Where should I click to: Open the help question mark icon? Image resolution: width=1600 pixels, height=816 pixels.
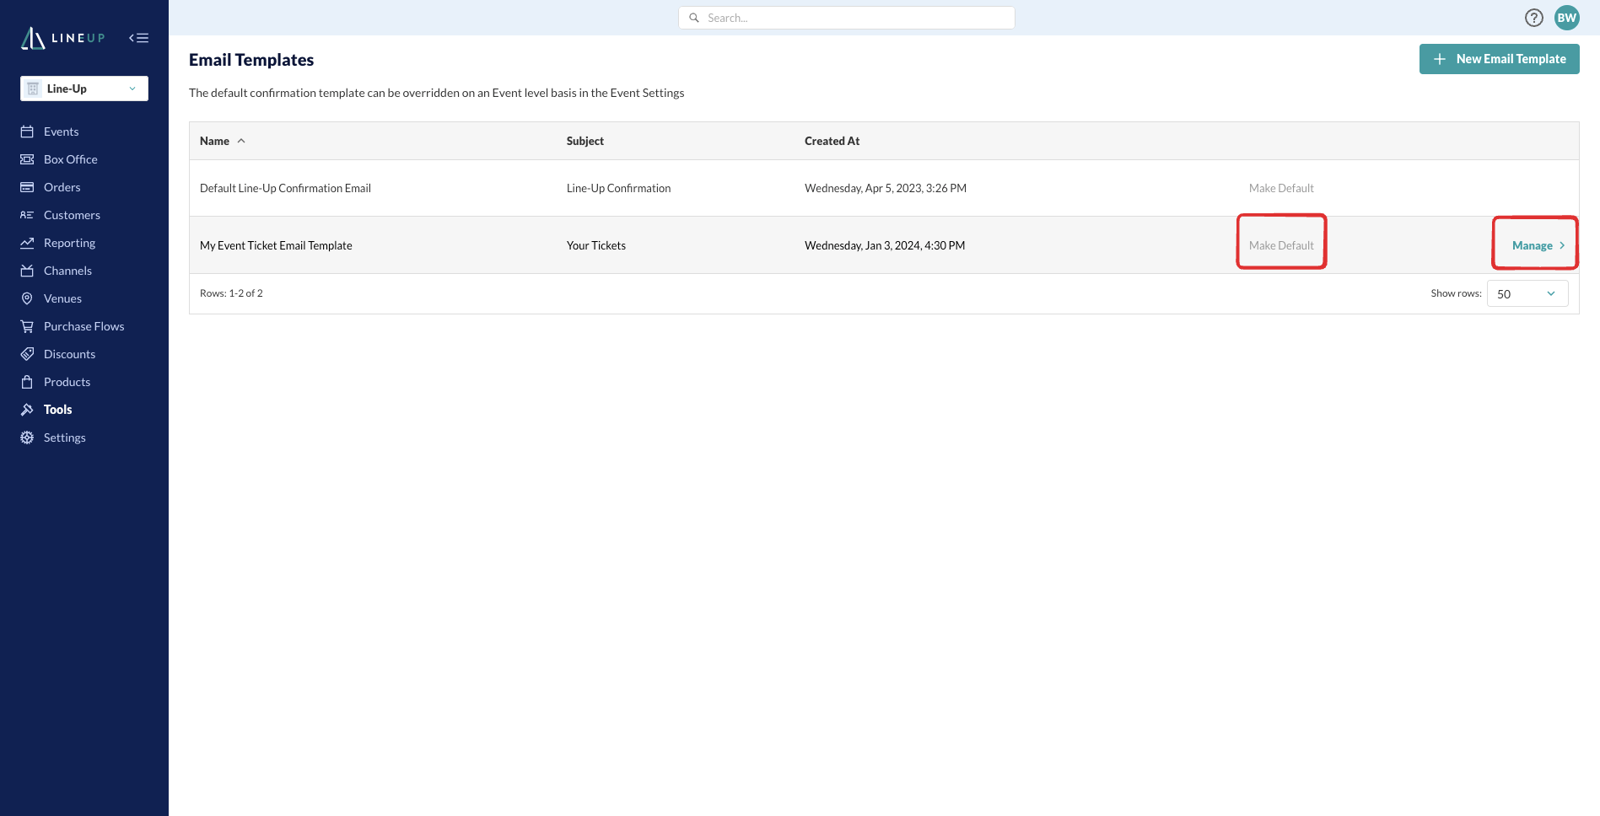[1534, 18]
